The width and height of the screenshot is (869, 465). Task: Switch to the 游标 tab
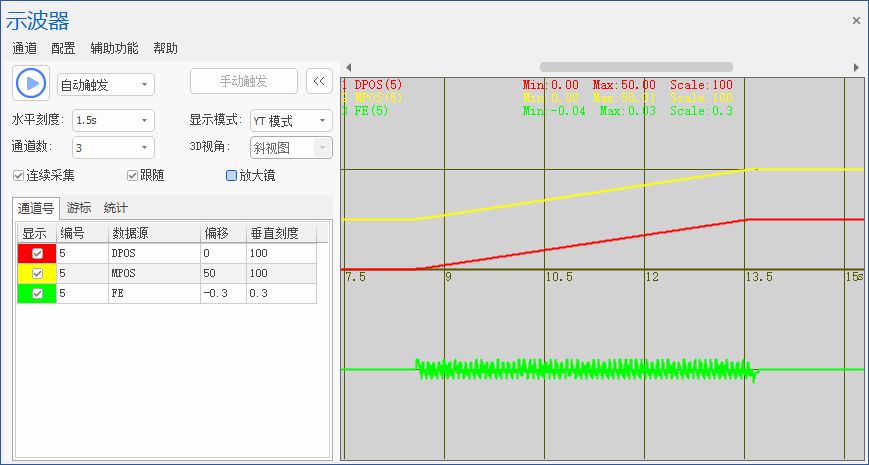[x=79, y=208]
